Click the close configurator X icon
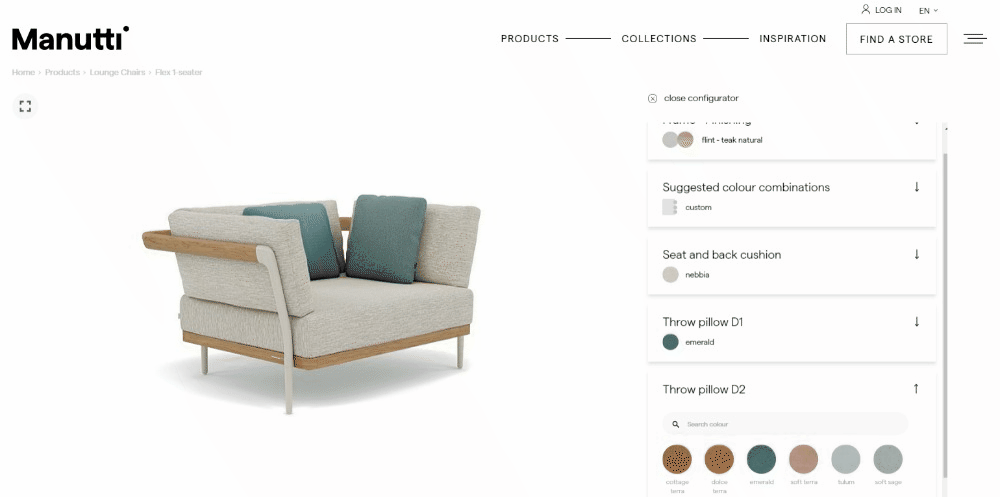The height and width of the screenshot is (497, 1000). [x=652, y=98]
